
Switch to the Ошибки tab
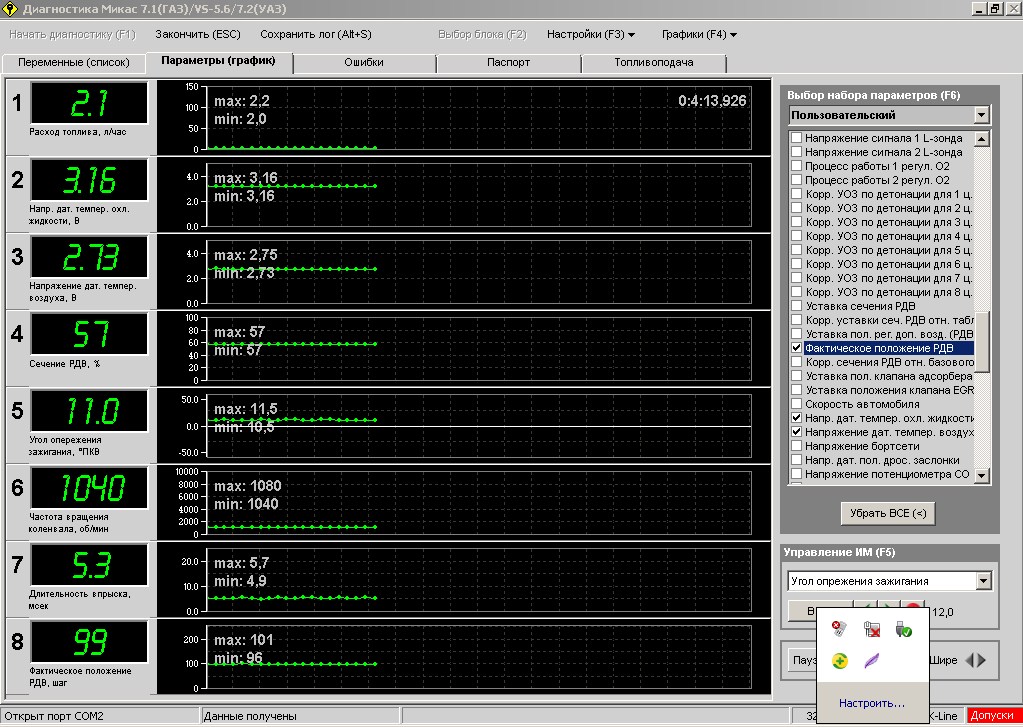coord(364,63)
